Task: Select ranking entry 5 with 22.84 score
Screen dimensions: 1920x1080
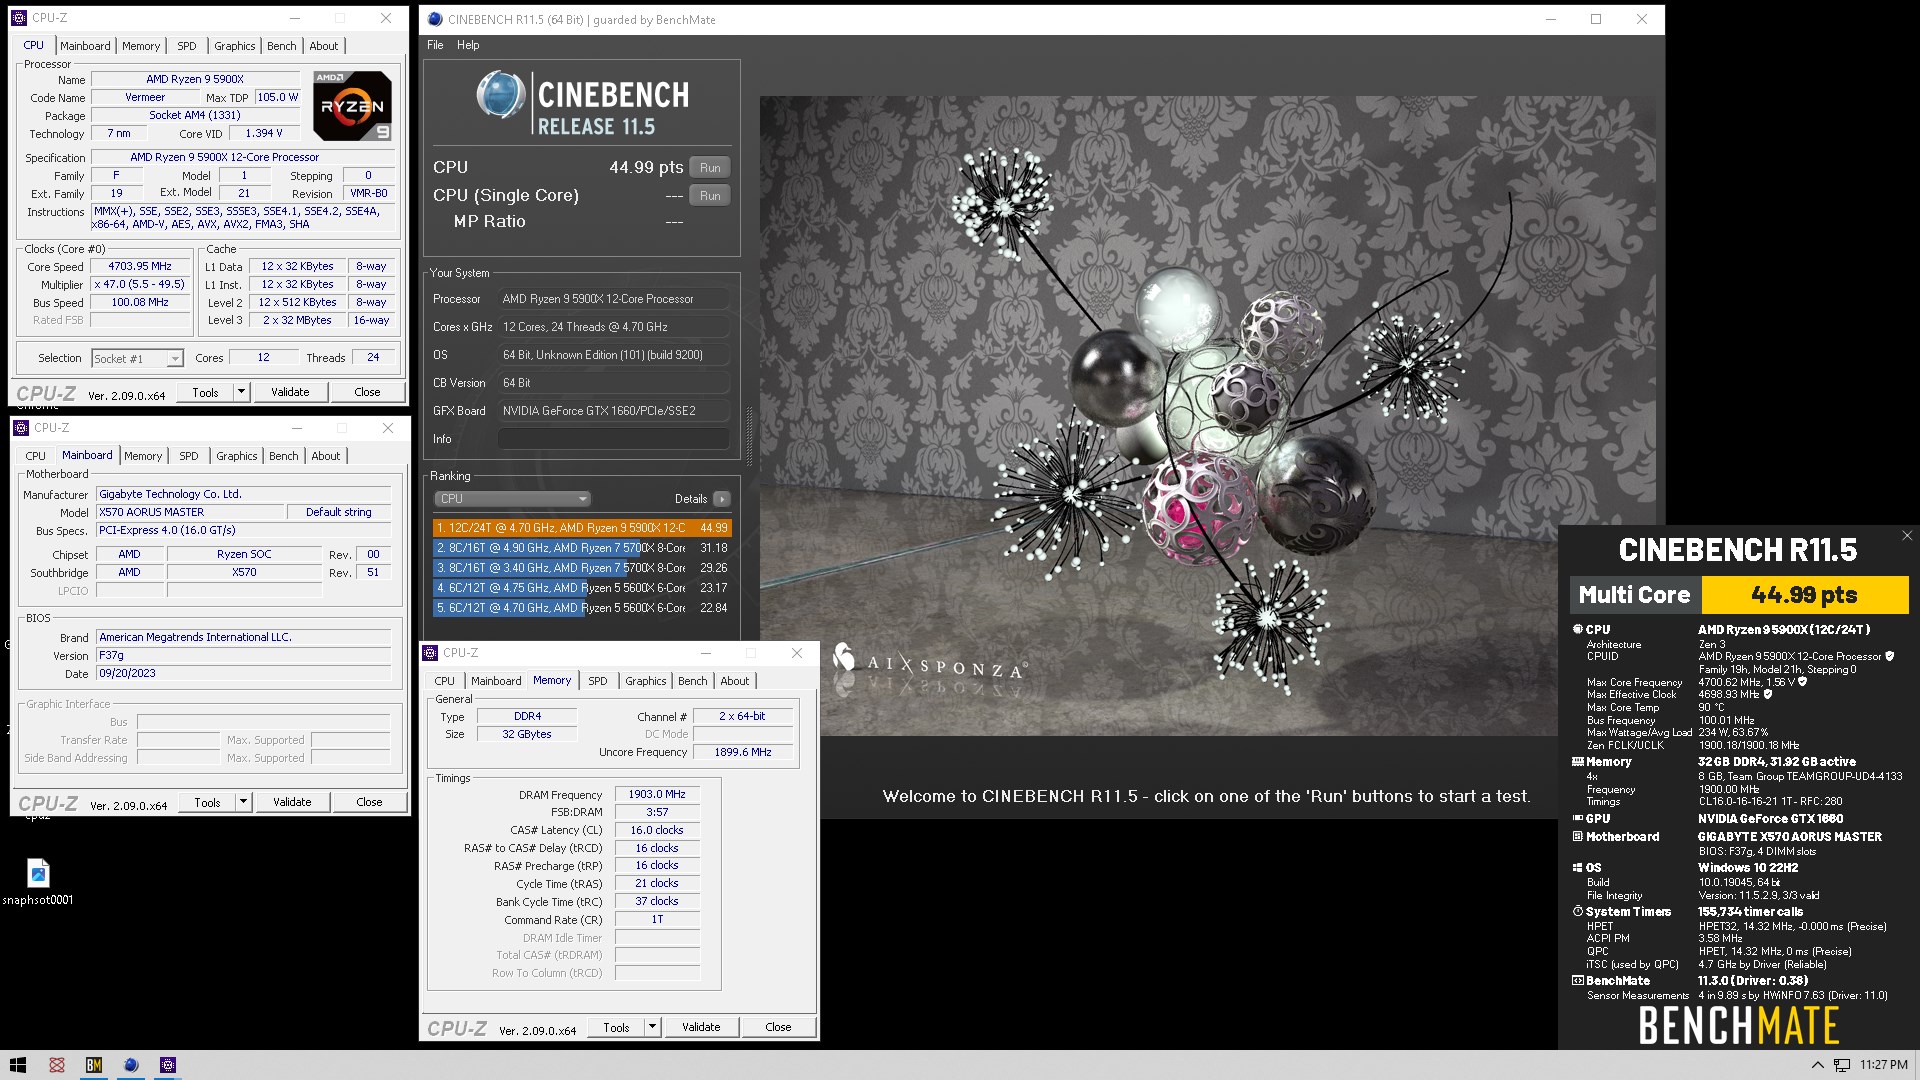Action: (x=582, y=608)
